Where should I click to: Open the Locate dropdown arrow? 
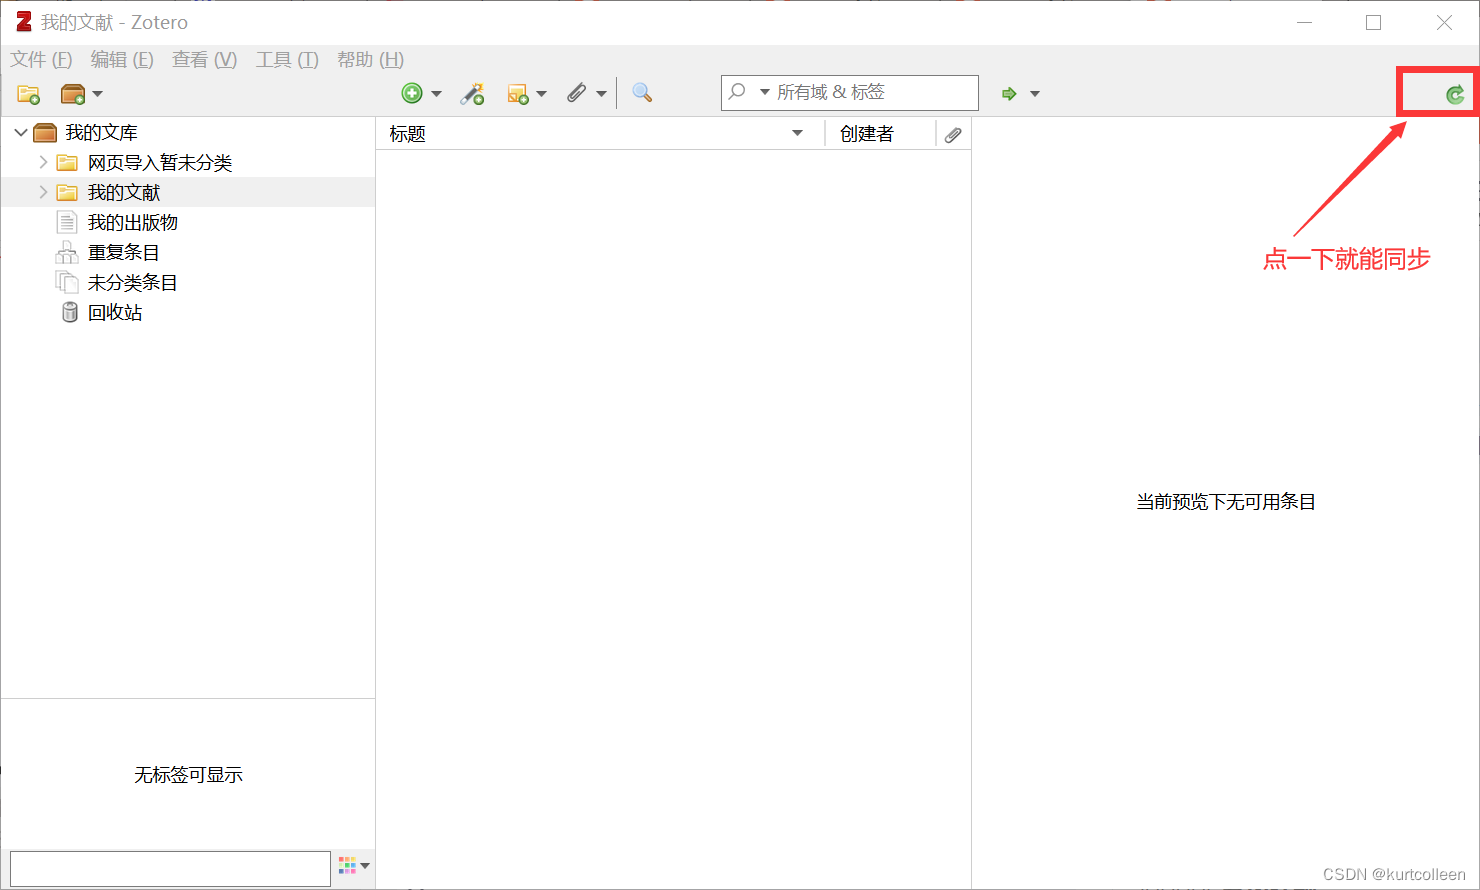(1035, 94)
